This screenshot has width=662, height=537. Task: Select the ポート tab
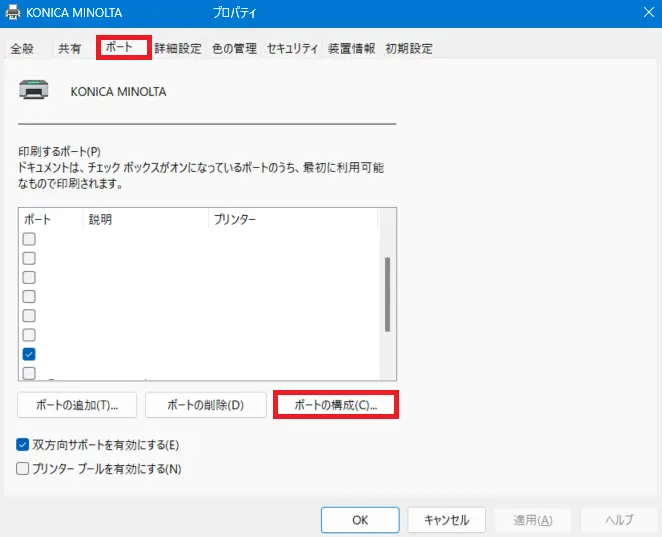tap(123, 47)
